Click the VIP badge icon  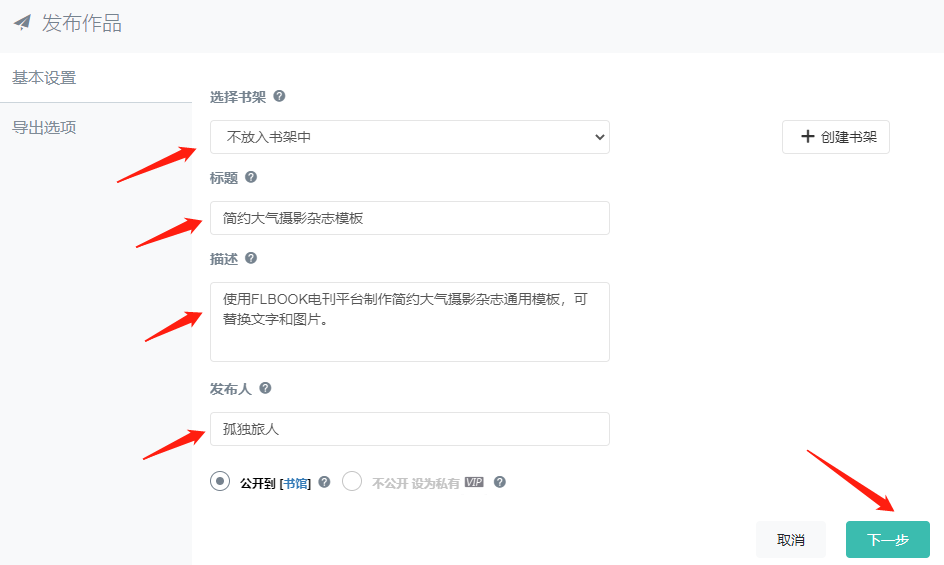click(x=474, y=482)
